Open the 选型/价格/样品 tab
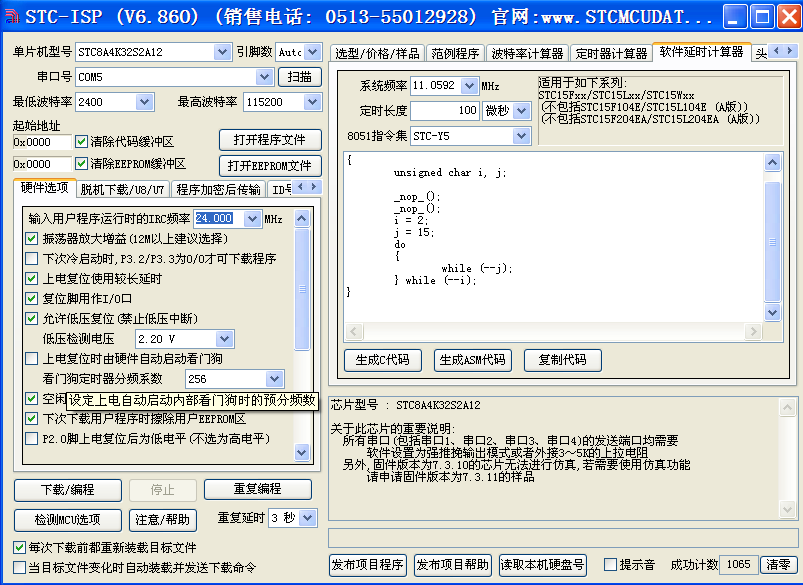803x585 pixels. point(377,53)
